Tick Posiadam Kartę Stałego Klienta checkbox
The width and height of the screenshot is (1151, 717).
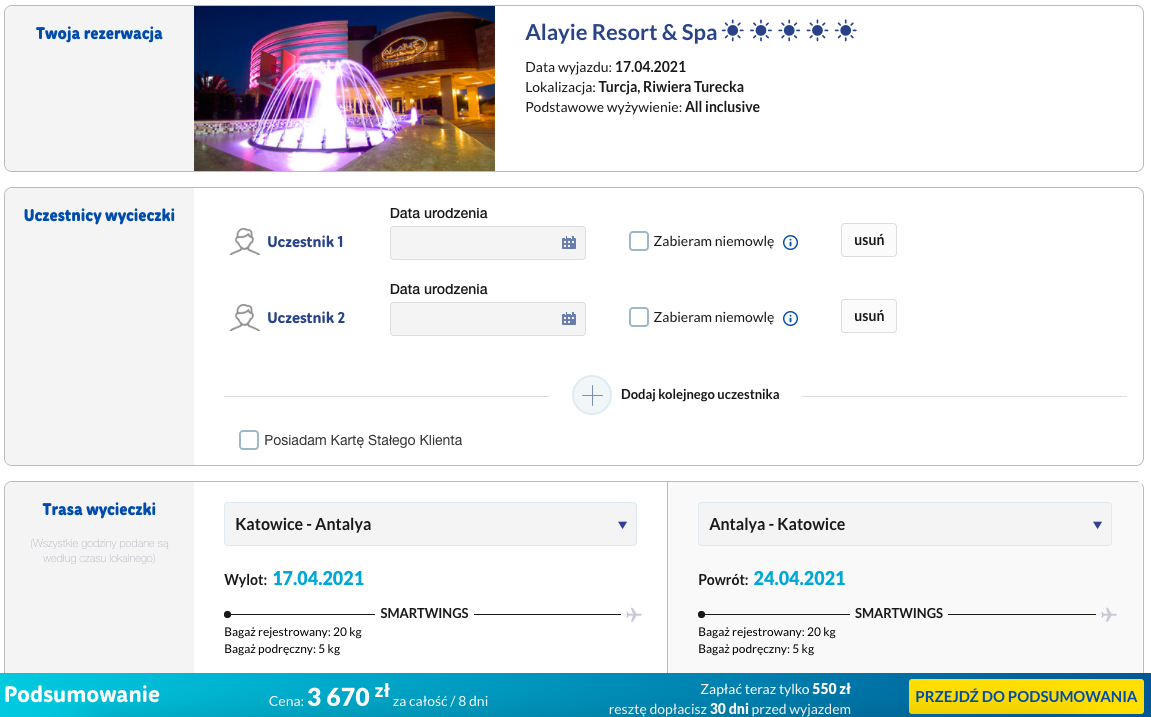click(x=249, y=440)
